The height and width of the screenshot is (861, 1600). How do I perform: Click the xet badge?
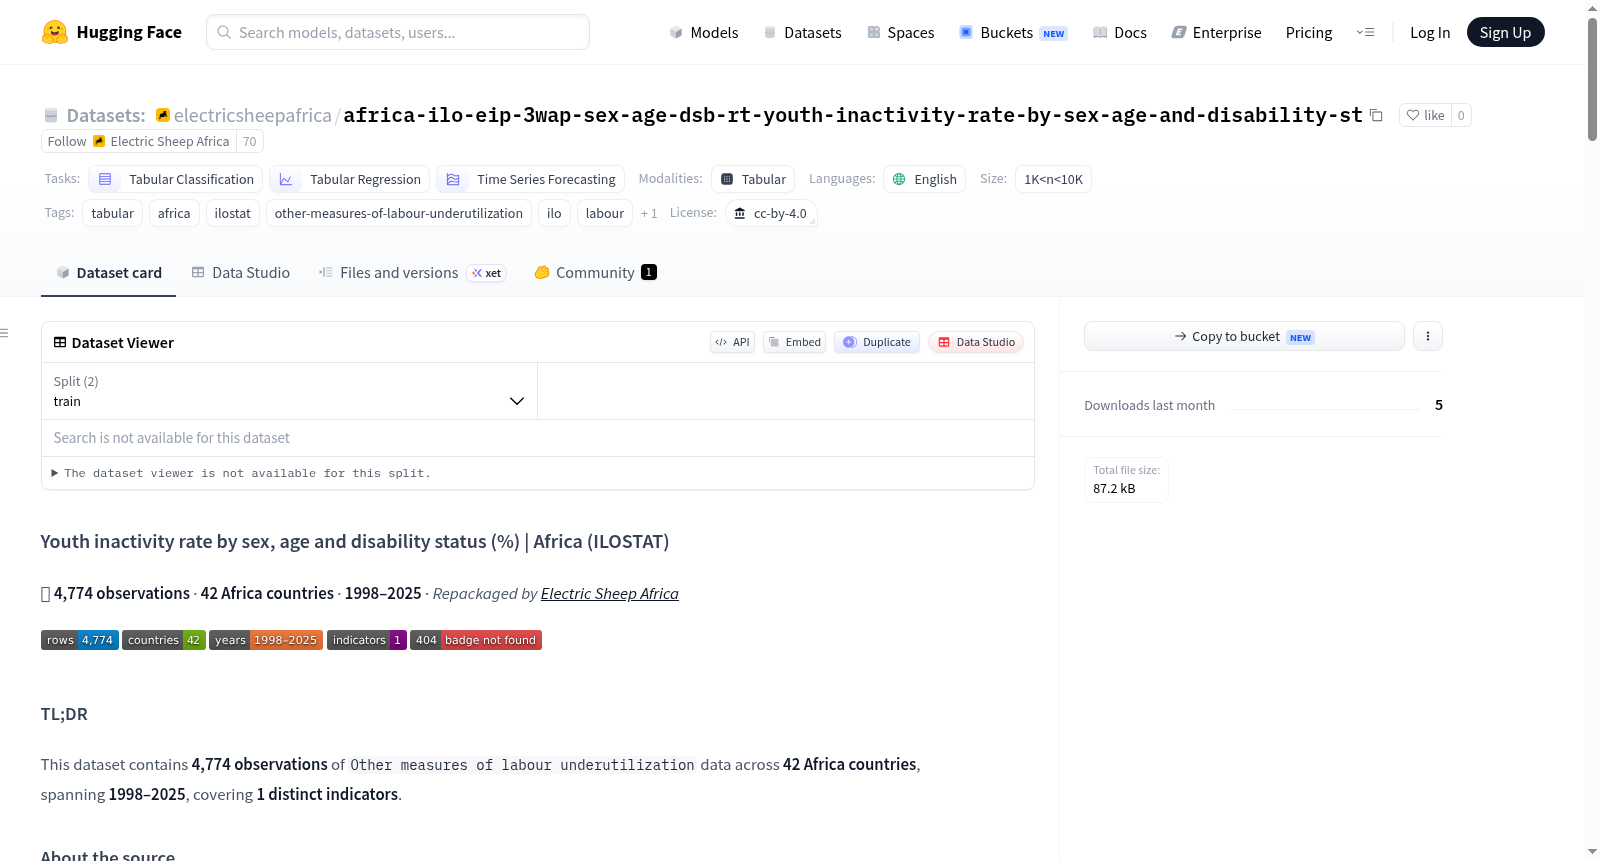tap(487, 273)
